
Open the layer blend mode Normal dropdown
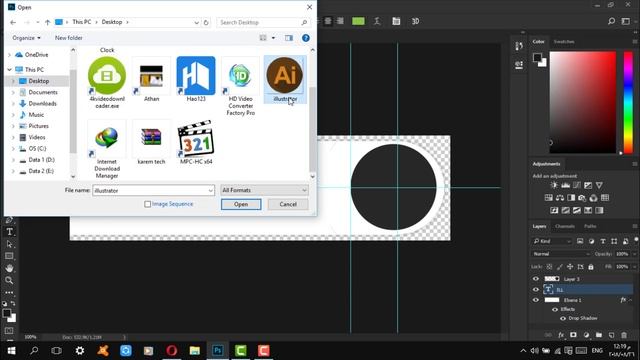coord(561,254)
